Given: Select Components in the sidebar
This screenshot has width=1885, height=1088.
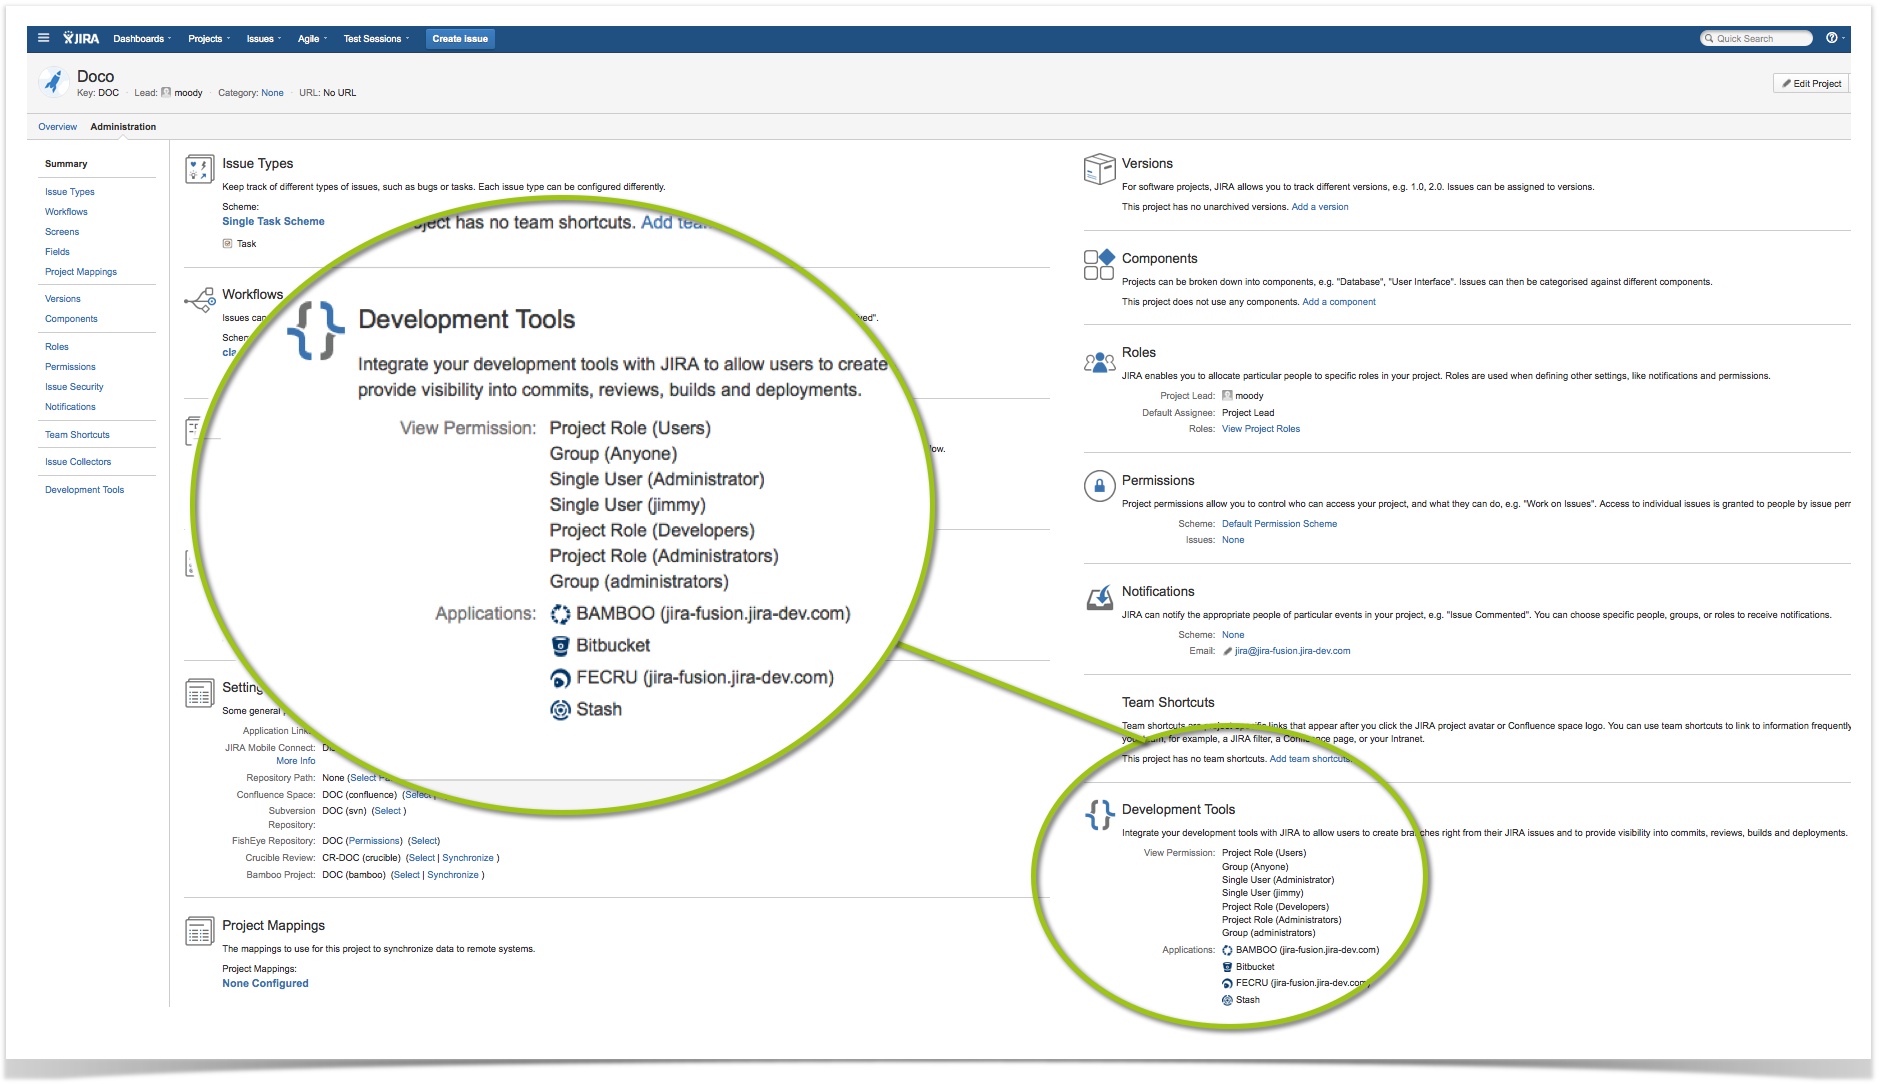Looking at the screenshot, I should coord(71,319).
